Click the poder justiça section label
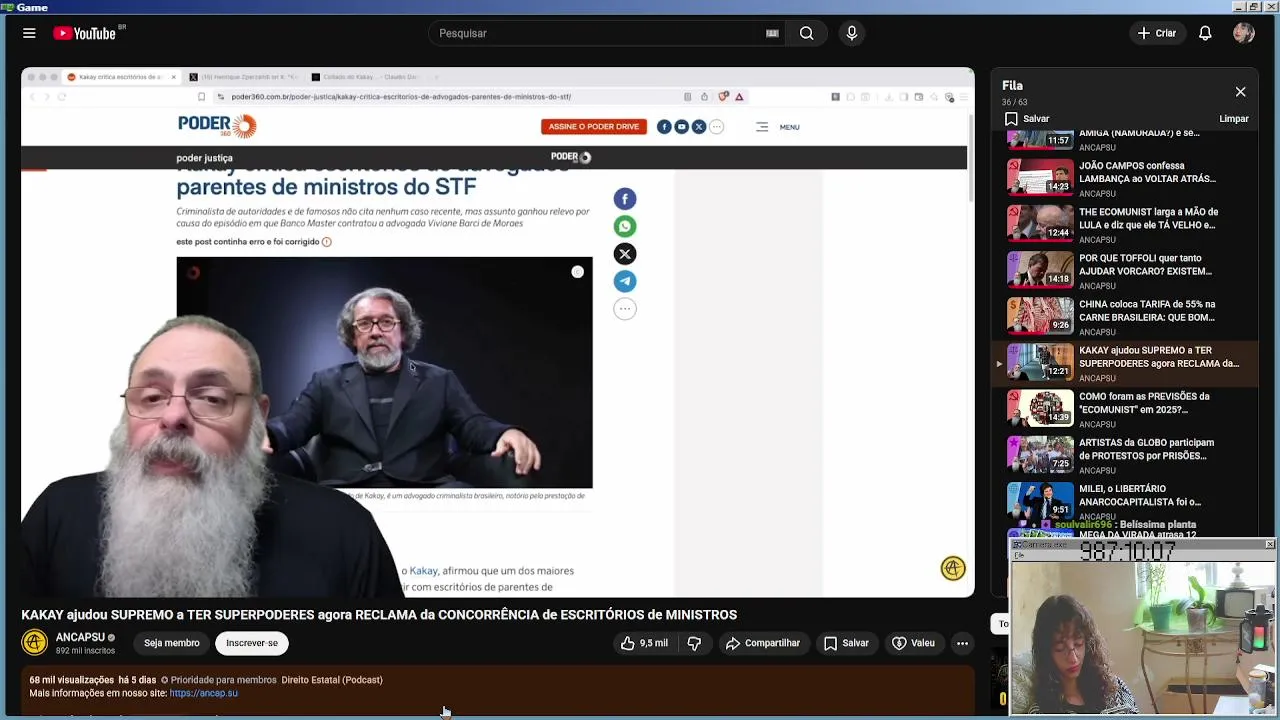 (204, 158)
